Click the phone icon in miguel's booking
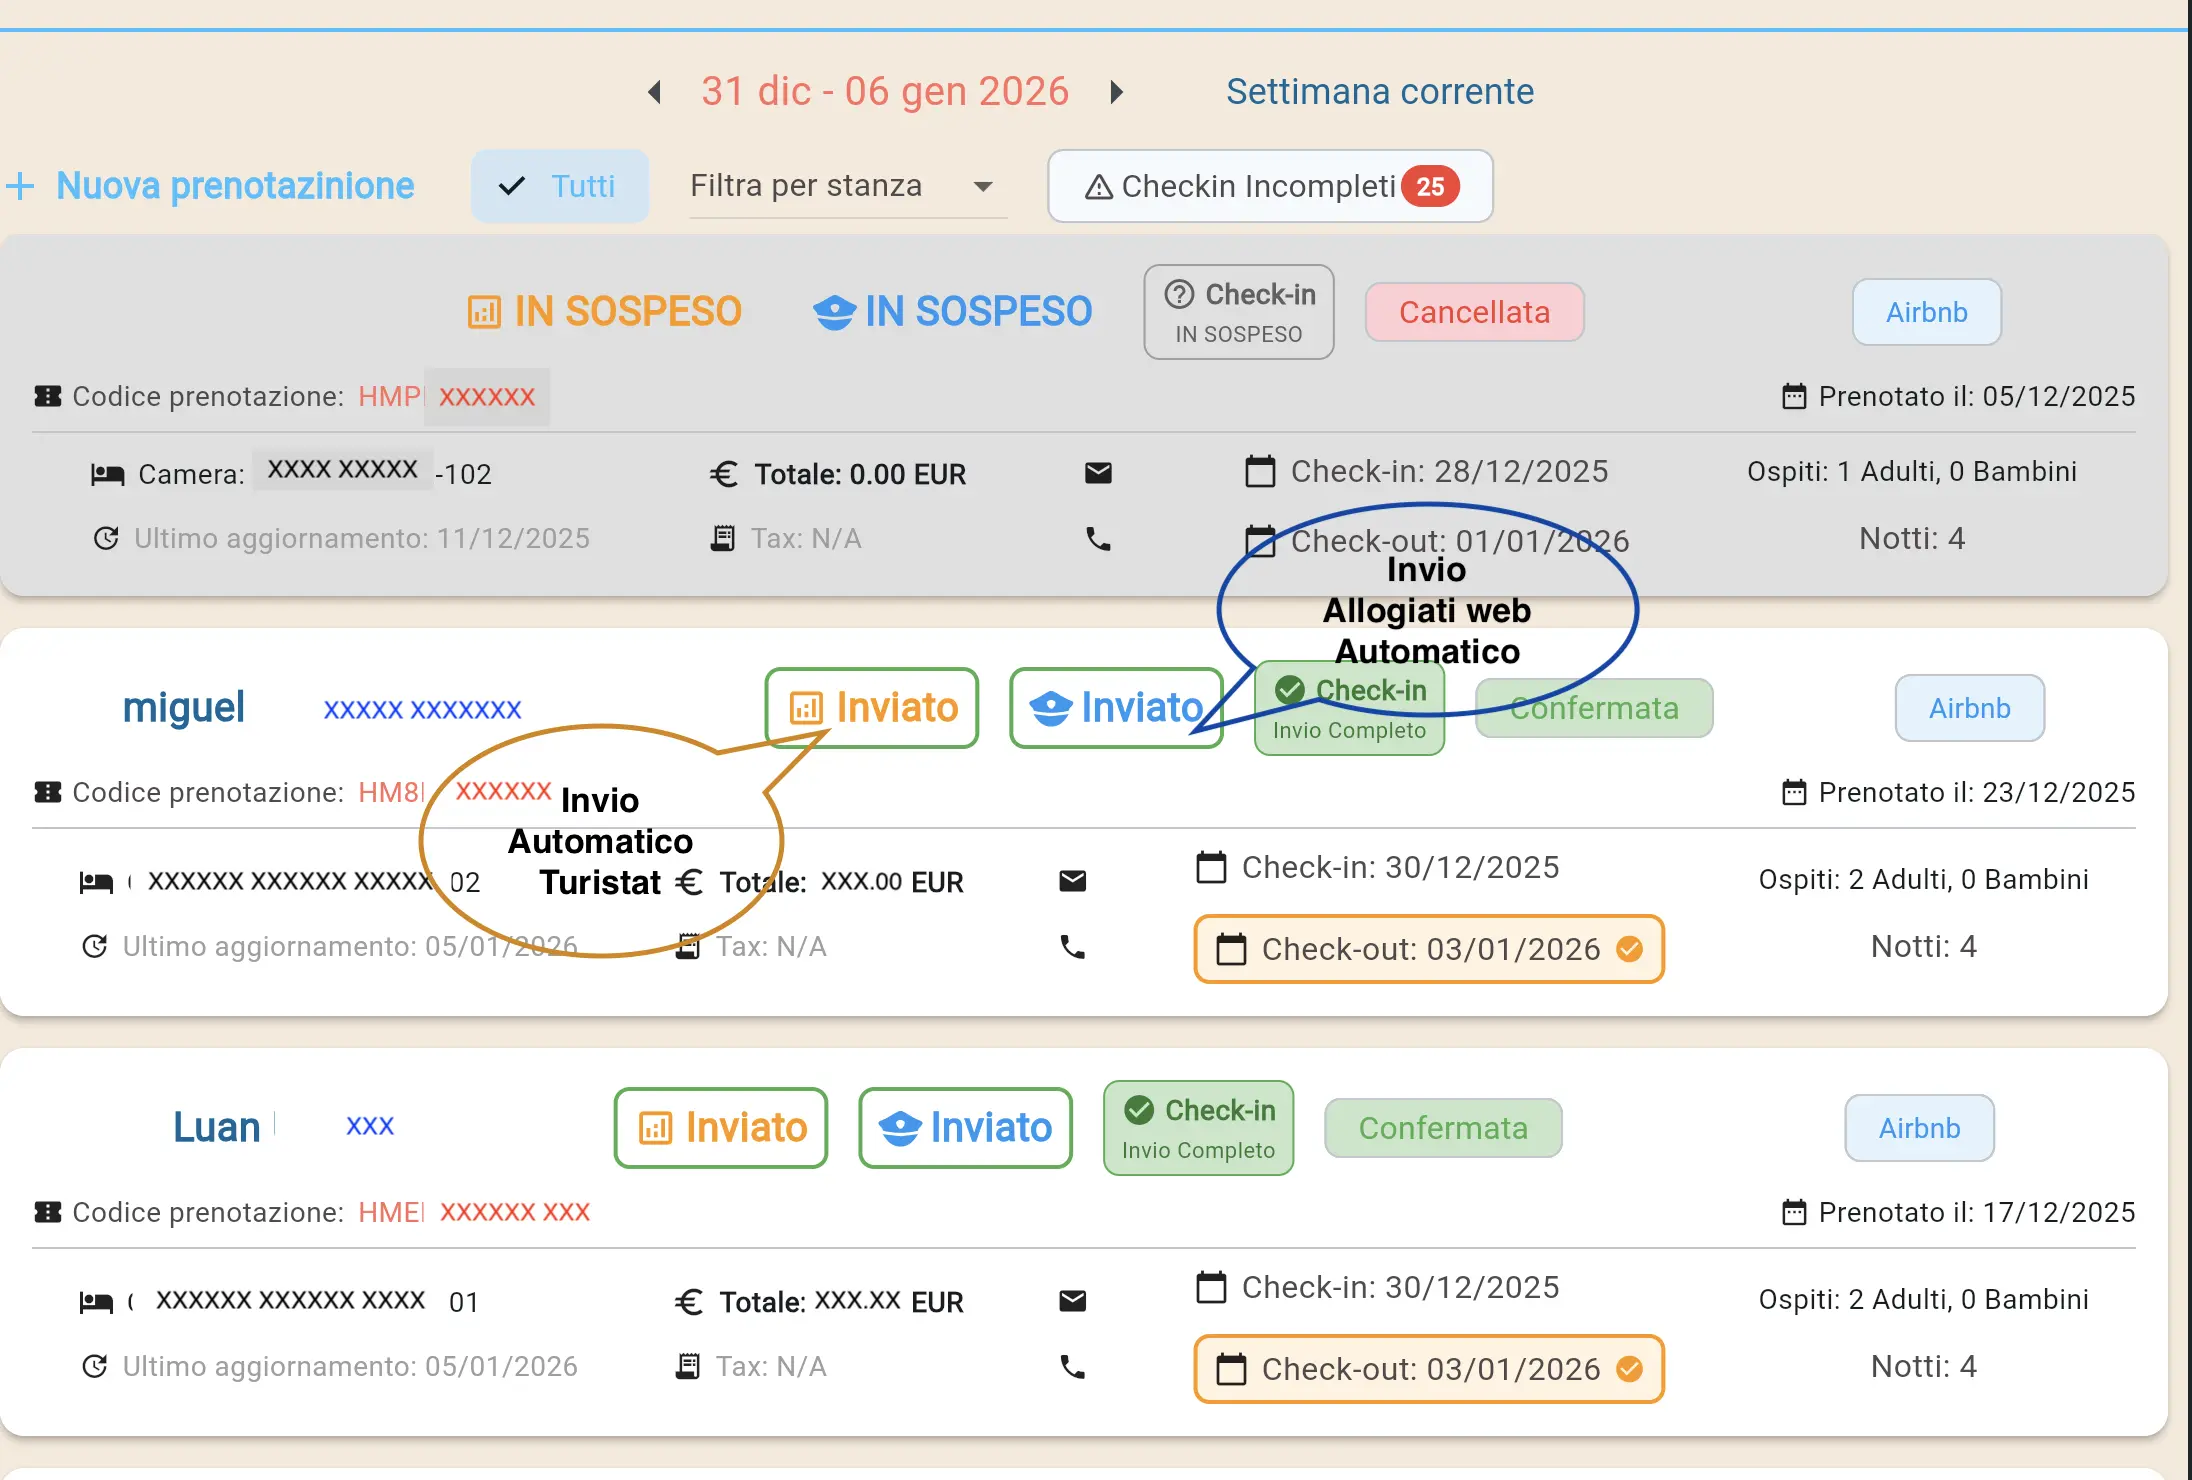The height and width of the screenshot is (1480, 2192). click(1072, 947)
